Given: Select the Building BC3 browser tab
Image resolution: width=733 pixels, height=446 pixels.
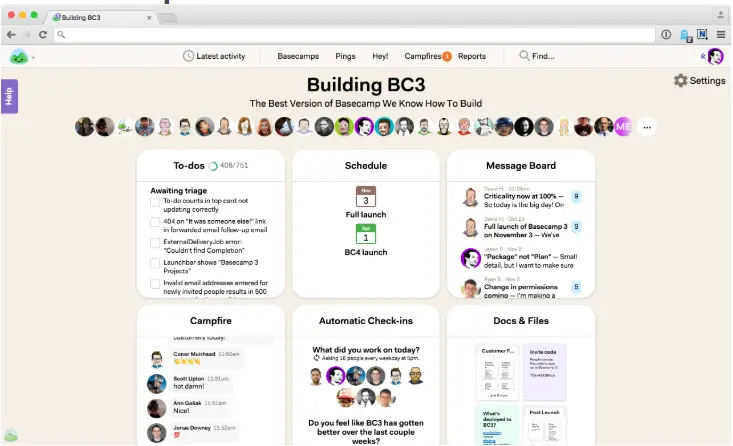Looking at the screenshot, I should click(101, 17).
